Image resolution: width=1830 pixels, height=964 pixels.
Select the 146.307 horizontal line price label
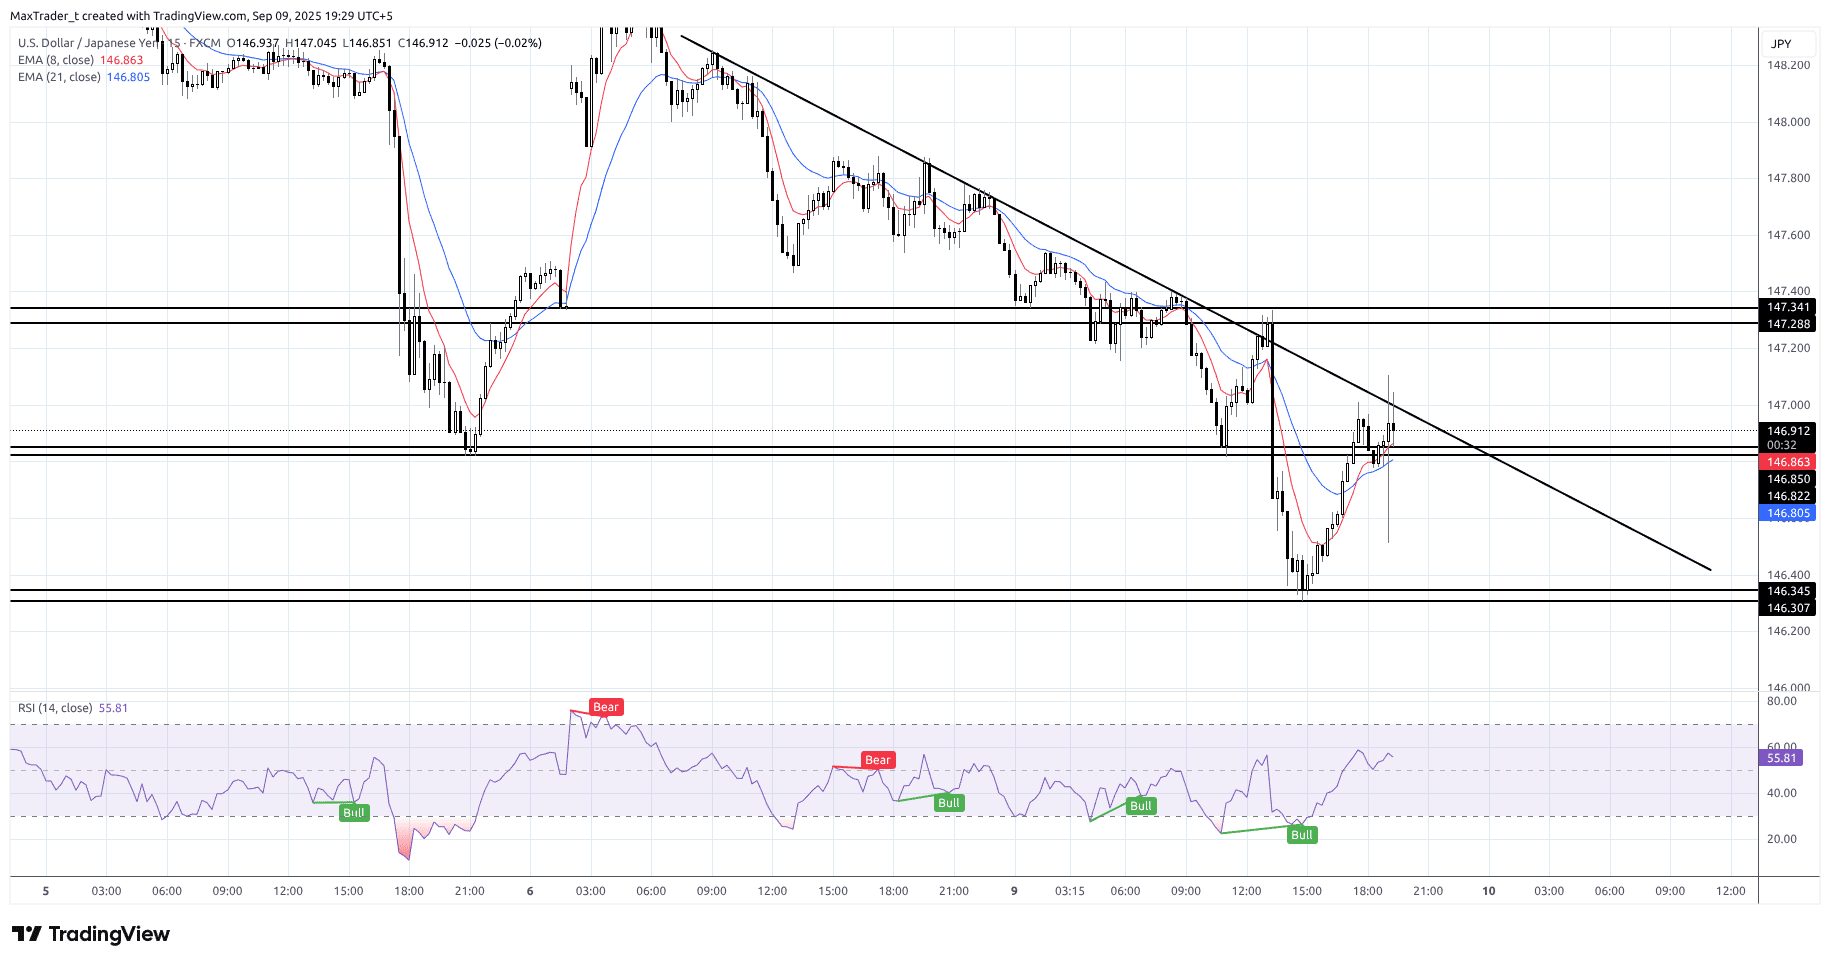(x=1788, y=608)
